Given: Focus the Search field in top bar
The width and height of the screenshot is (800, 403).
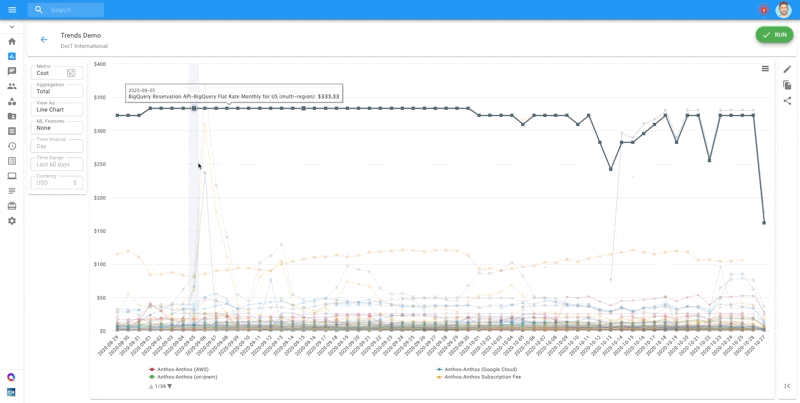Looking at the screenshot, I should pos(66,10).
